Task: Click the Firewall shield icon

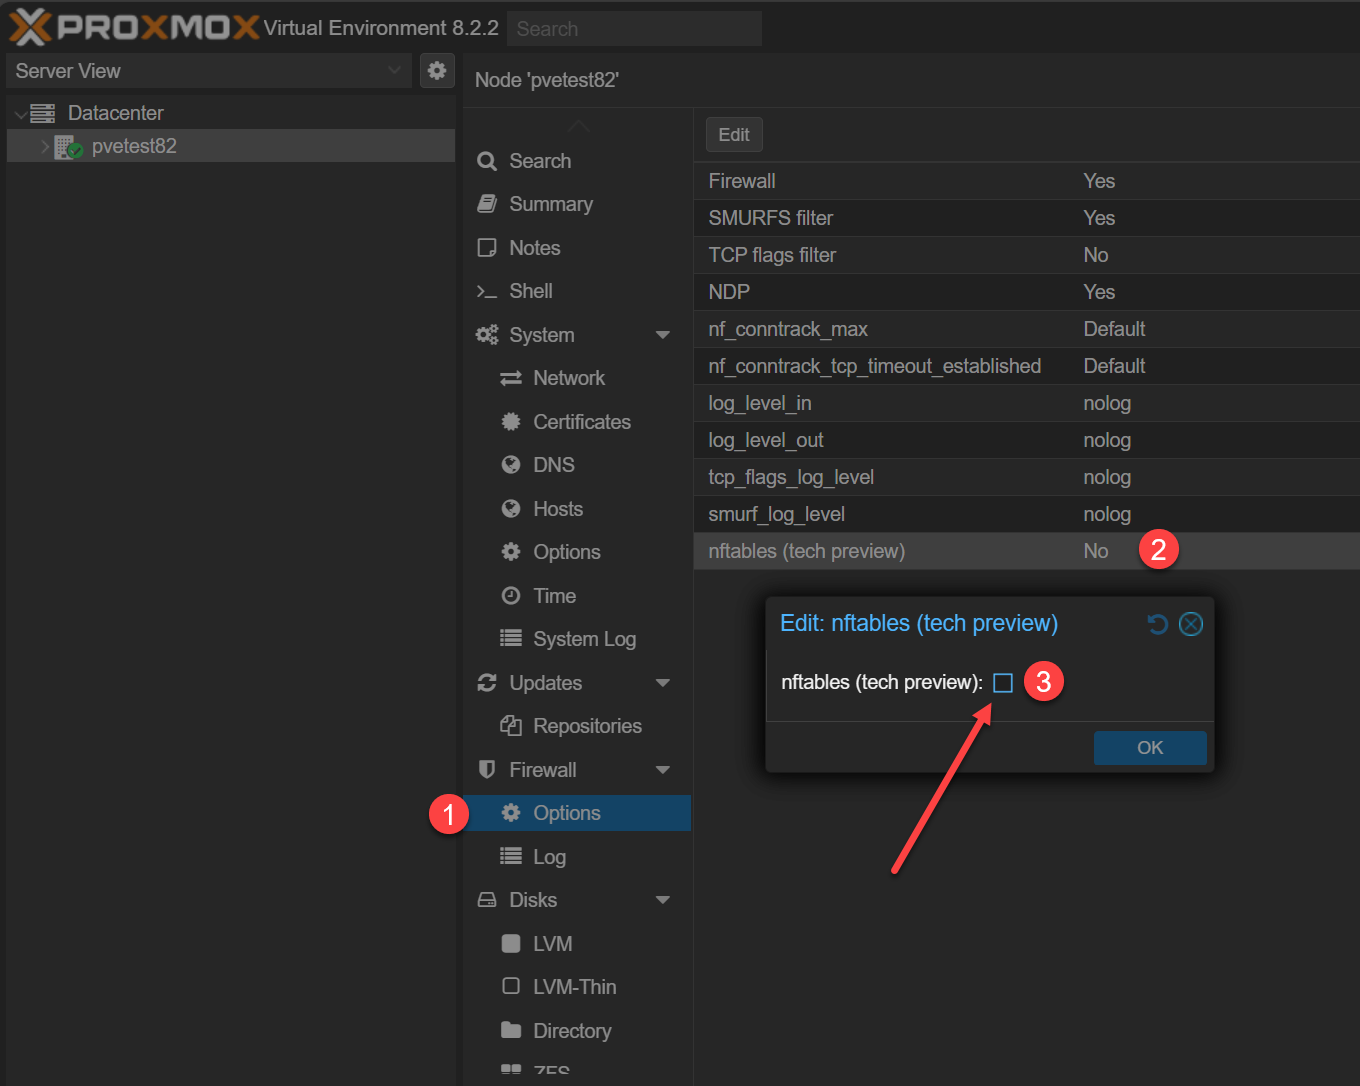Action: tap(487, 770)
